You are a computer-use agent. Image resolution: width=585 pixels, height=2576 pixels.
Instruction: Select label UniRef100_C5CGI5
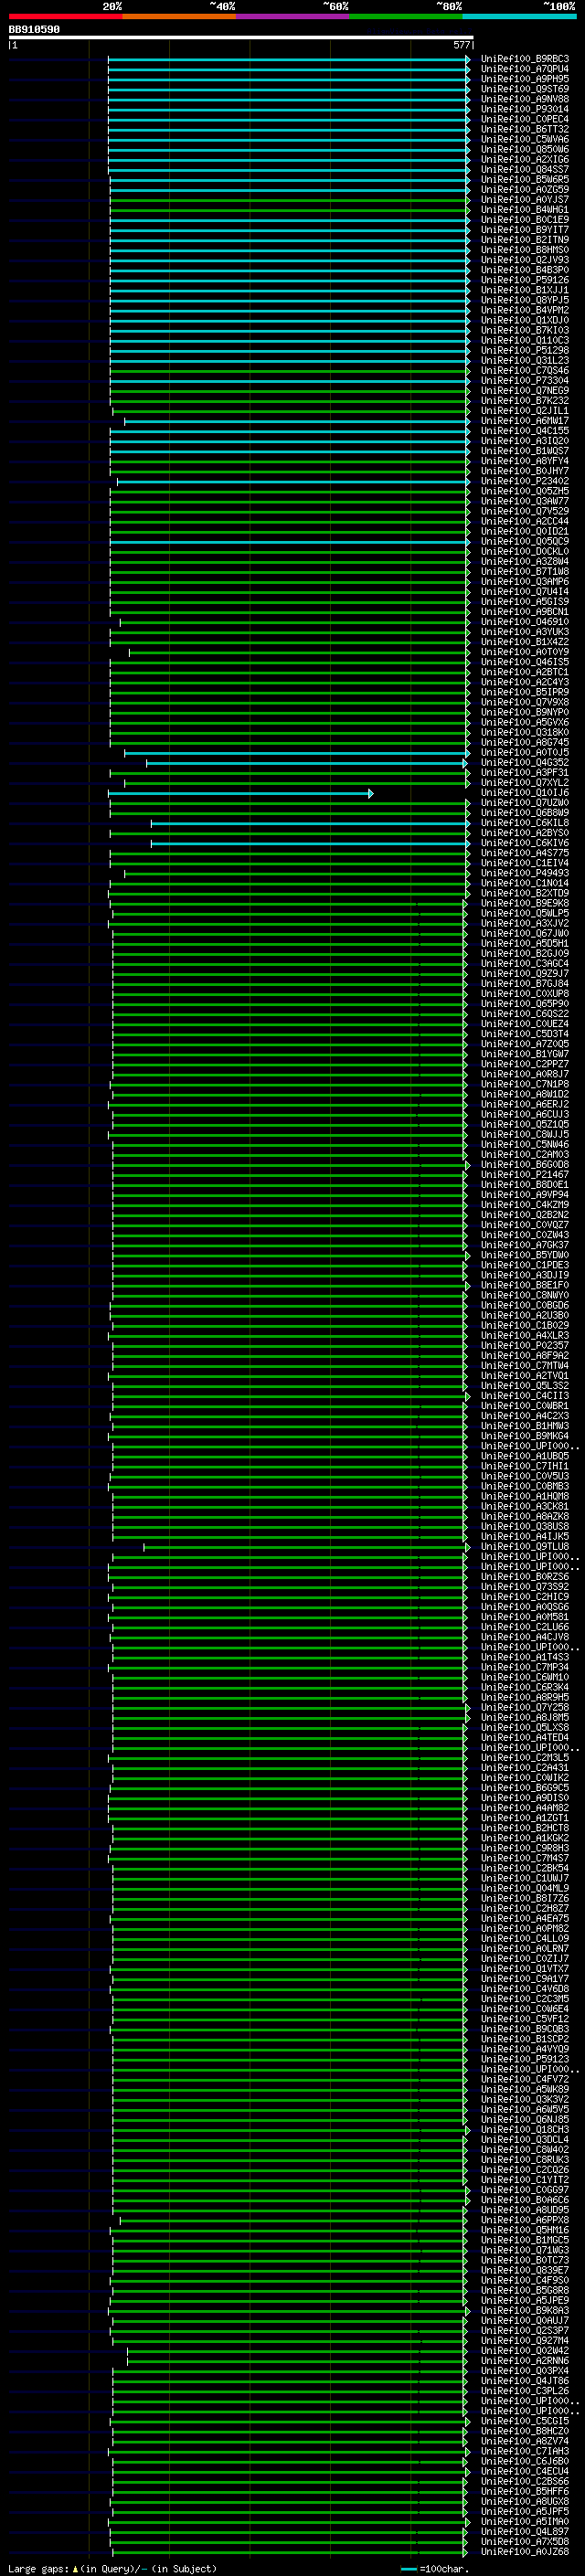pyautogui.click(x=525, y=2421)
